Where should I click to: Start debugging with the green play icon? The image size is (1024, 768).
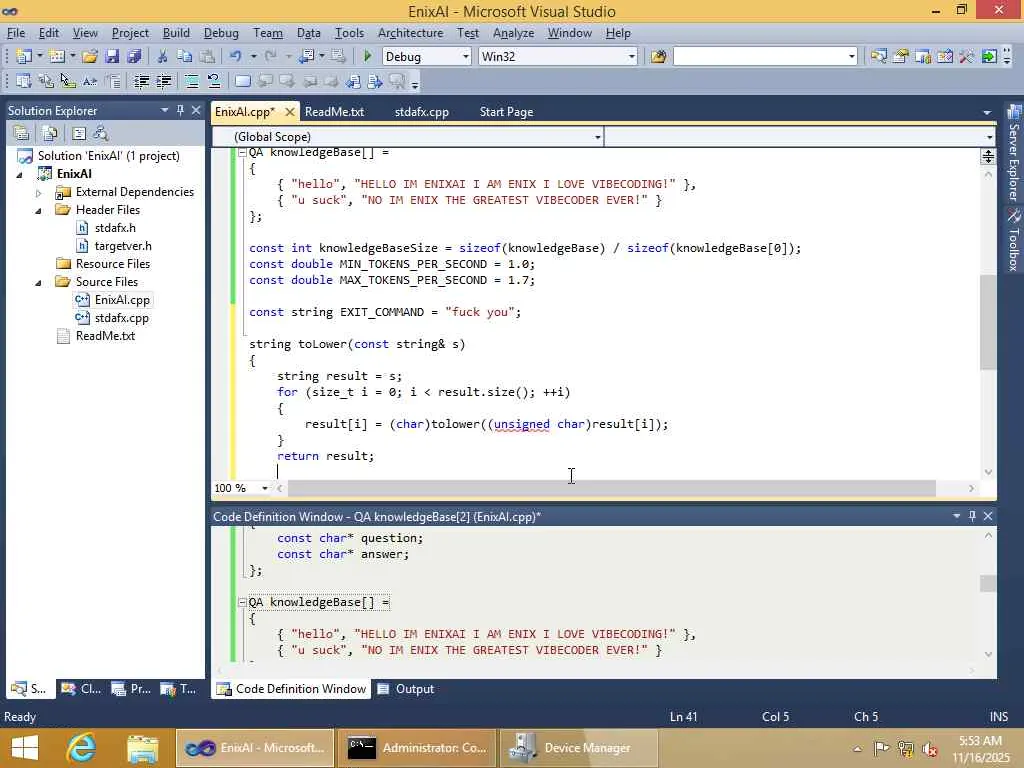(367, 57)
